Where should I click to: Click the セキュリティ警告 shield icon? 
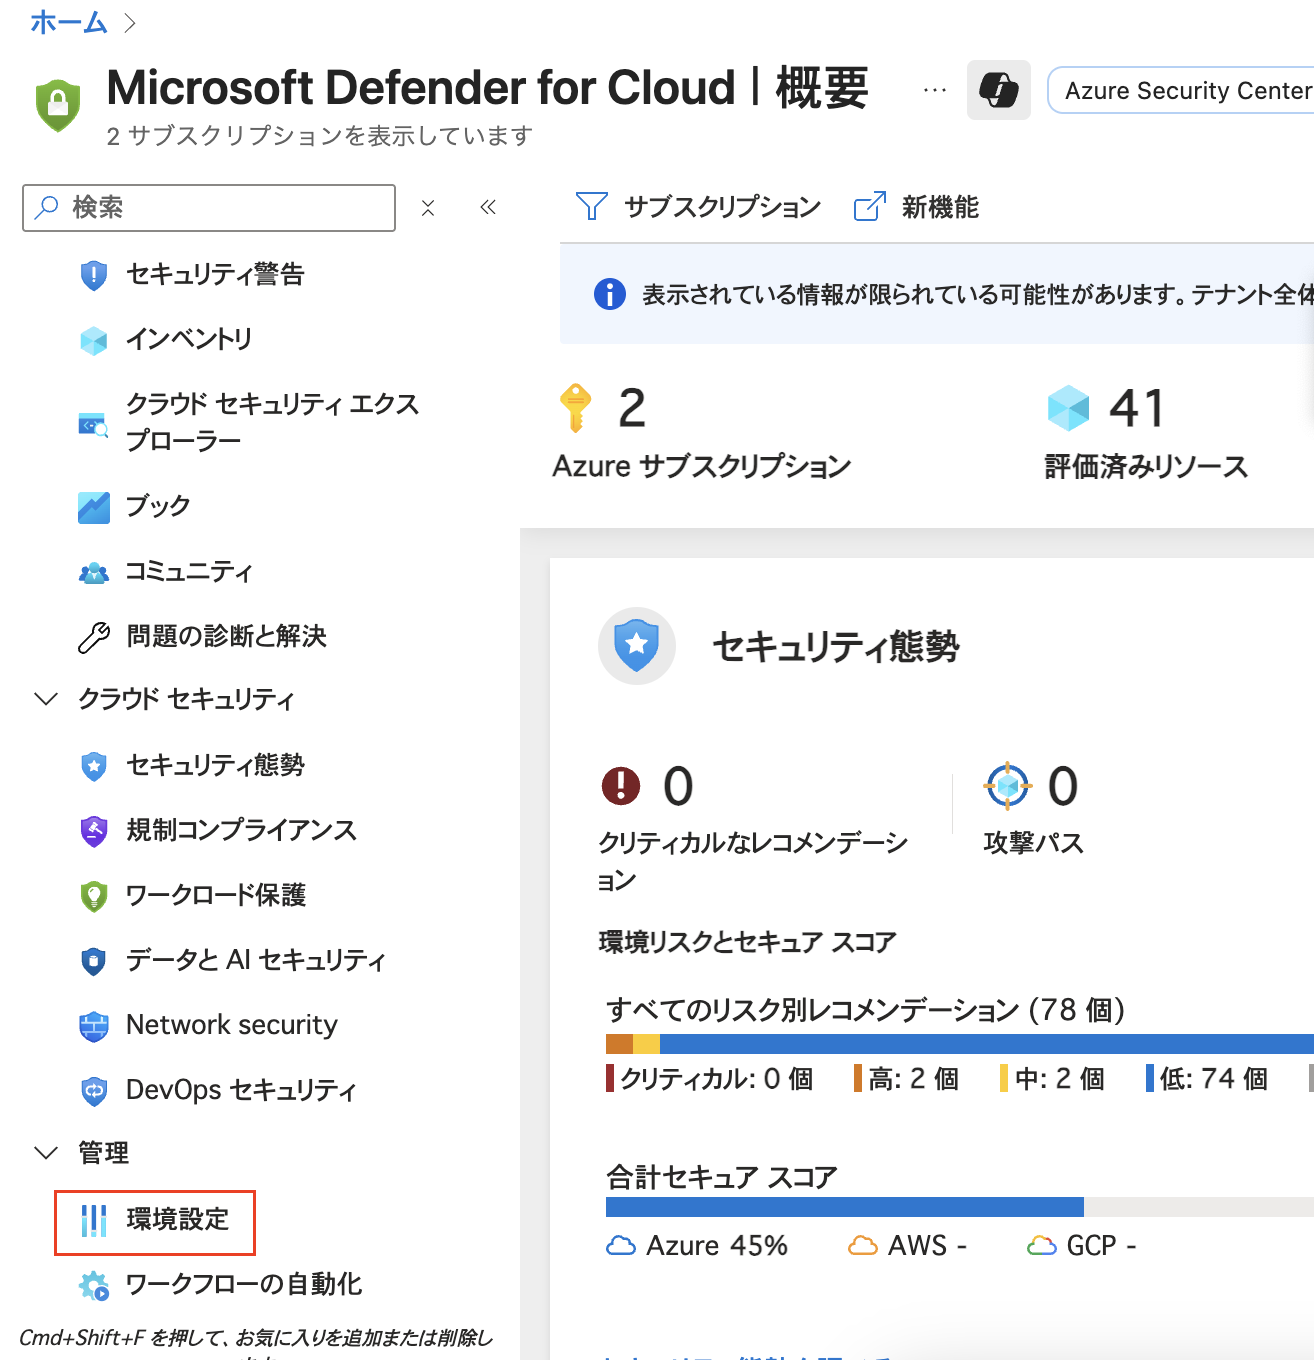(x=93, y=274)
